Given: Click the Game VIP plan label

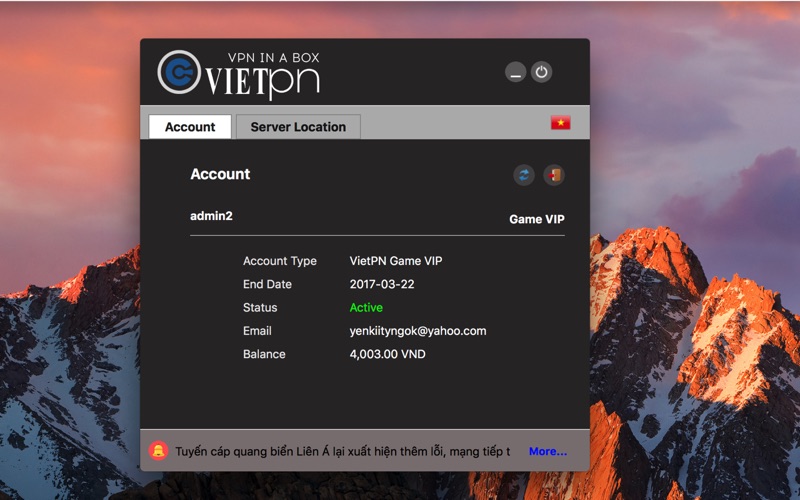Looking at the screenshot, I should (537, 219).
